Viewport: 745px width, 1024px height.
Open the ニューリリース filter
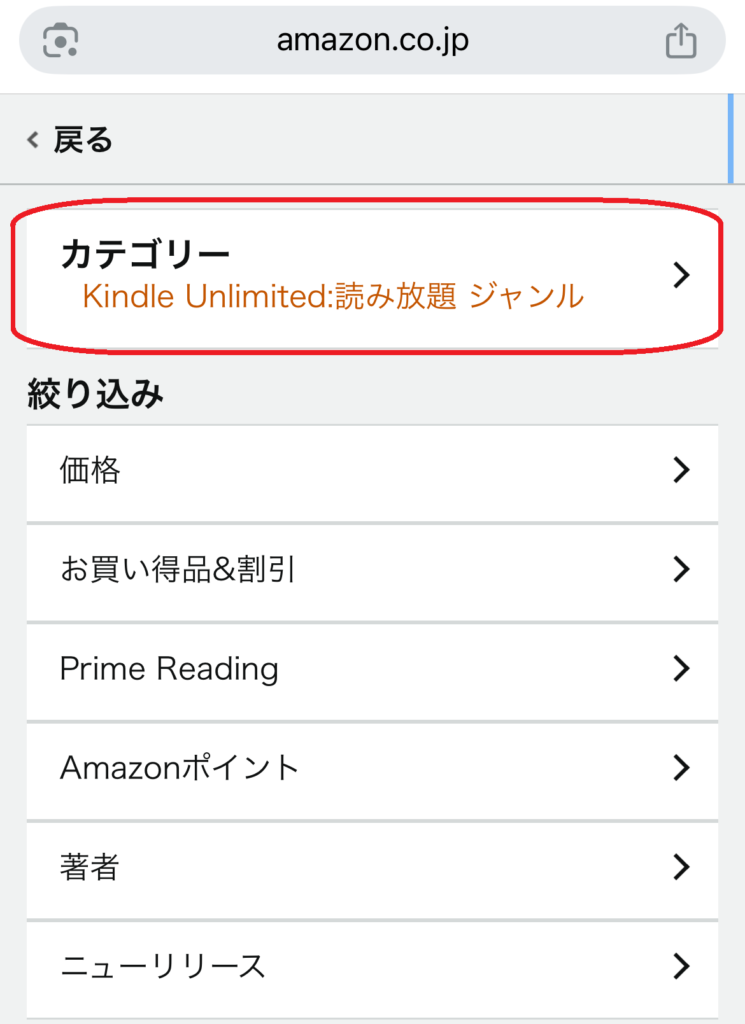pos(163,966)
